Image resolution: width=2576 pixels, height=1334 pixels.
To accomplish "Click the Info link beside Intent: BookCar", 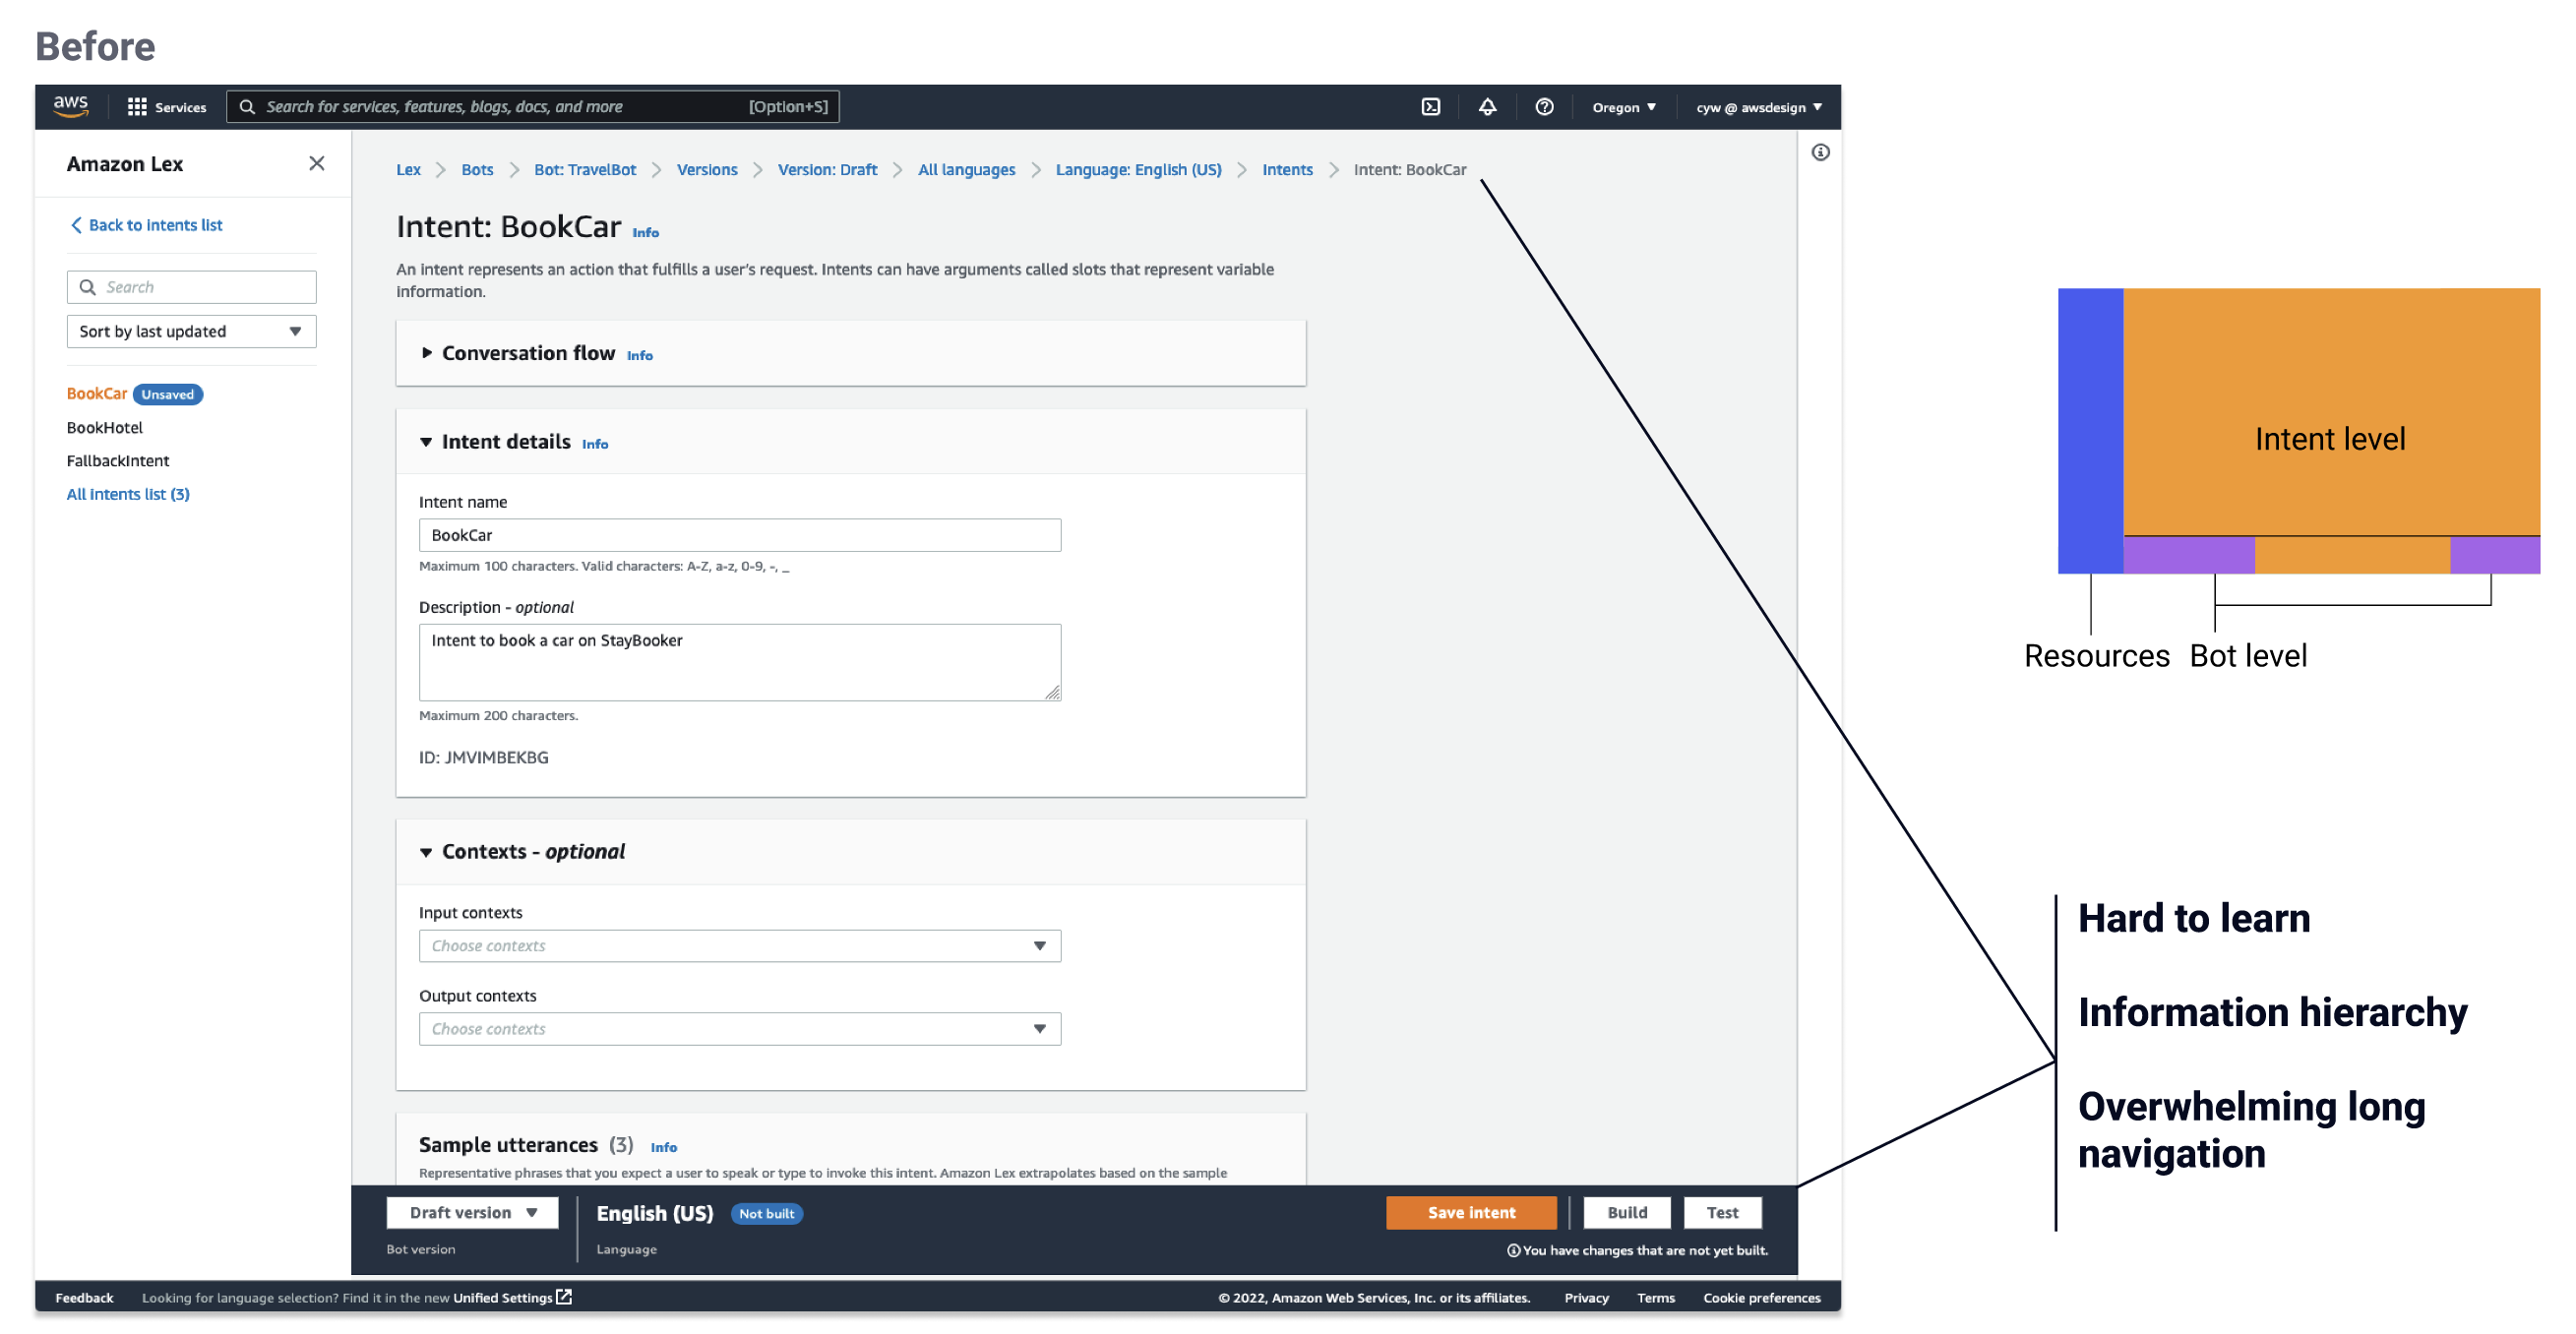I will [646, 232].
